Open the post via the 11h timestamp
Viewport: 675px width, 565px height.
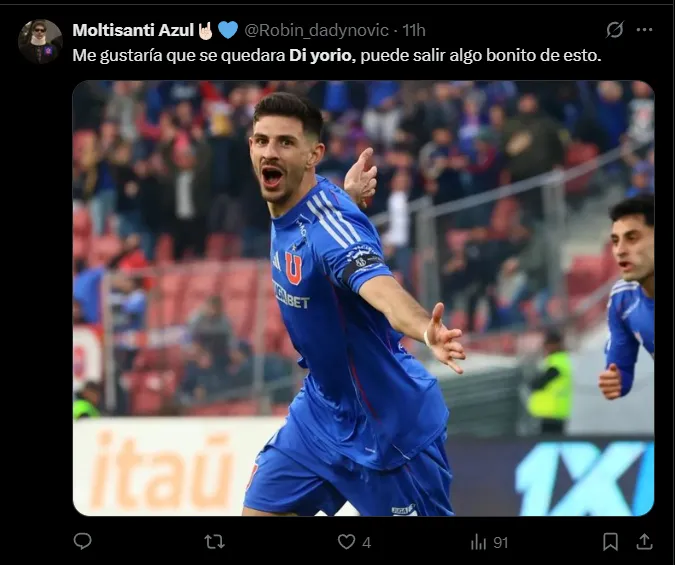tap(414, 30)
